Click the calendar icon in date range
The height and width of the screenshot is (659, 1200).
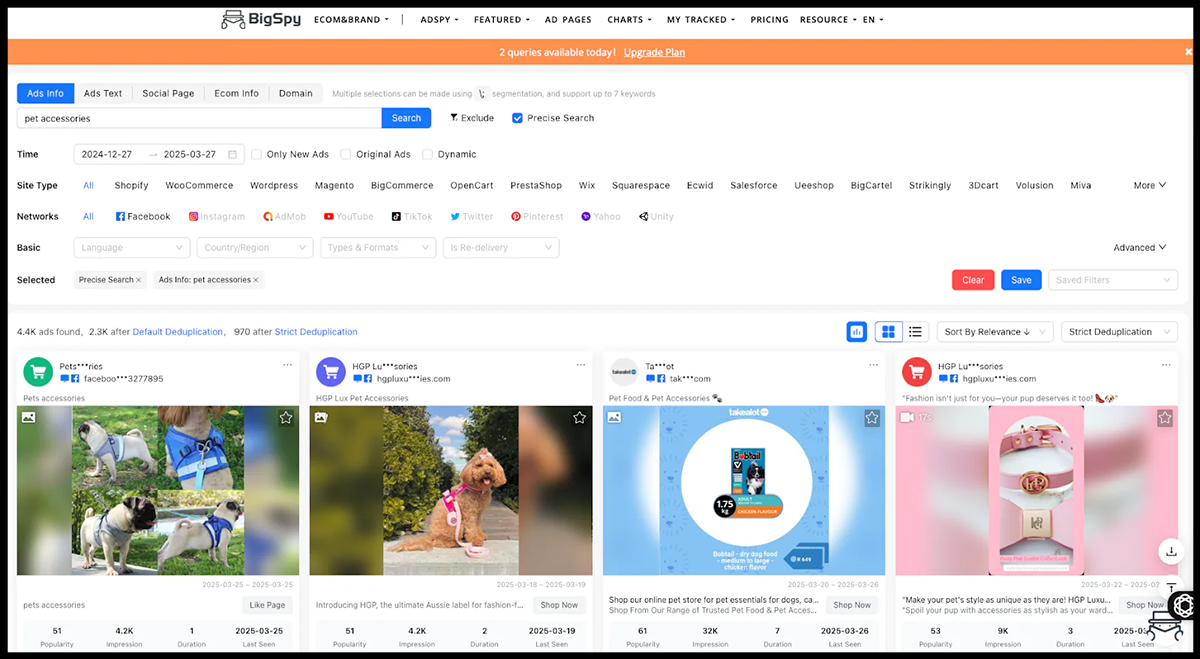[232, 155]
